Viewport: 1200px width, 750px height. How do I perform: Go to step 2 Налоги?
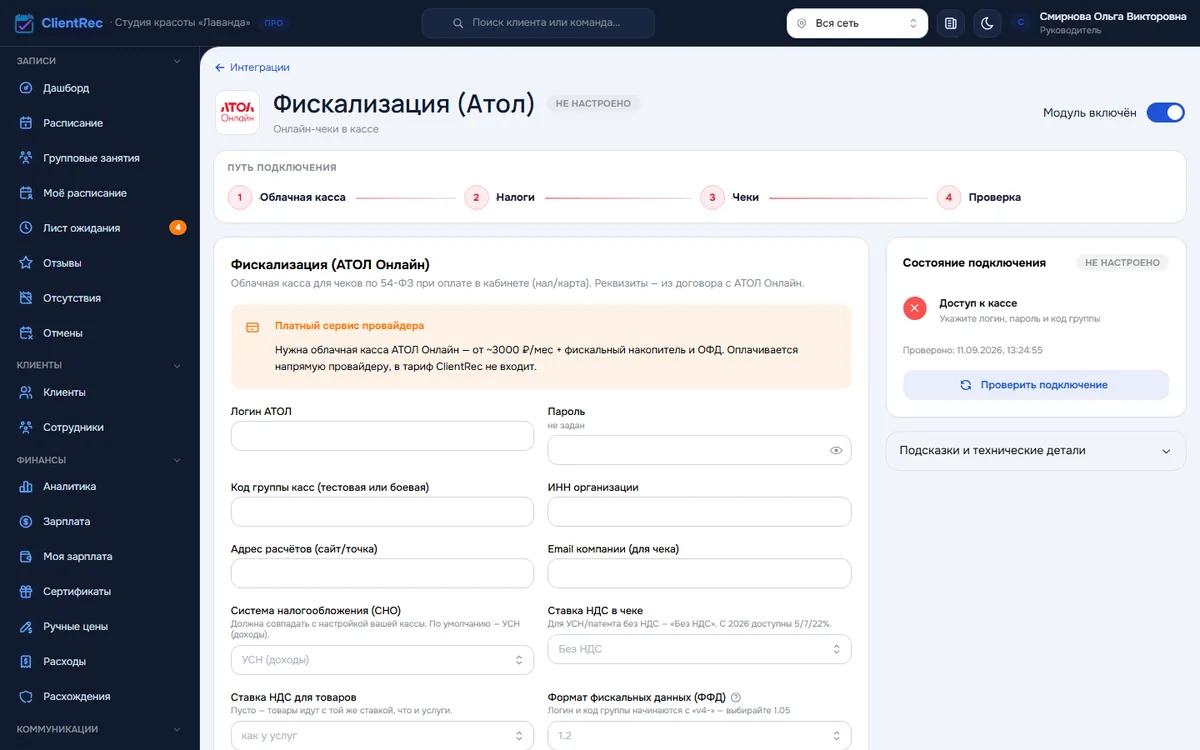coord(500,197)
